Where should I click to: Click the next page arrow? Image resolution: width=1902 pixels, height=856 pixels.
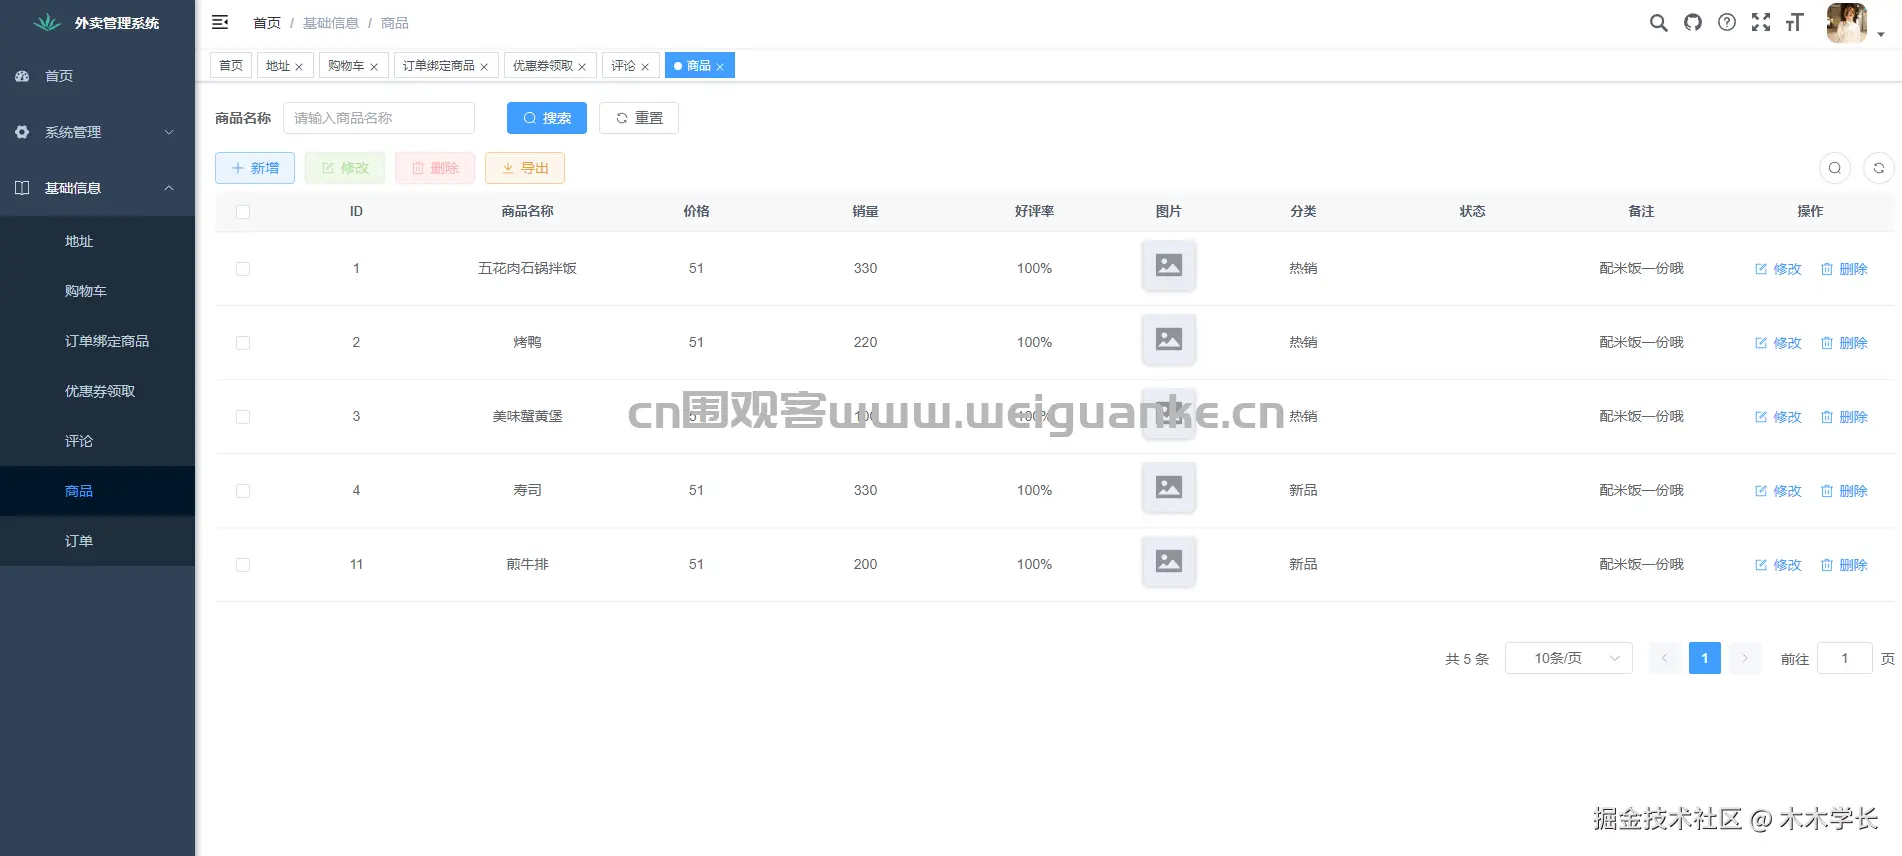1744,658
